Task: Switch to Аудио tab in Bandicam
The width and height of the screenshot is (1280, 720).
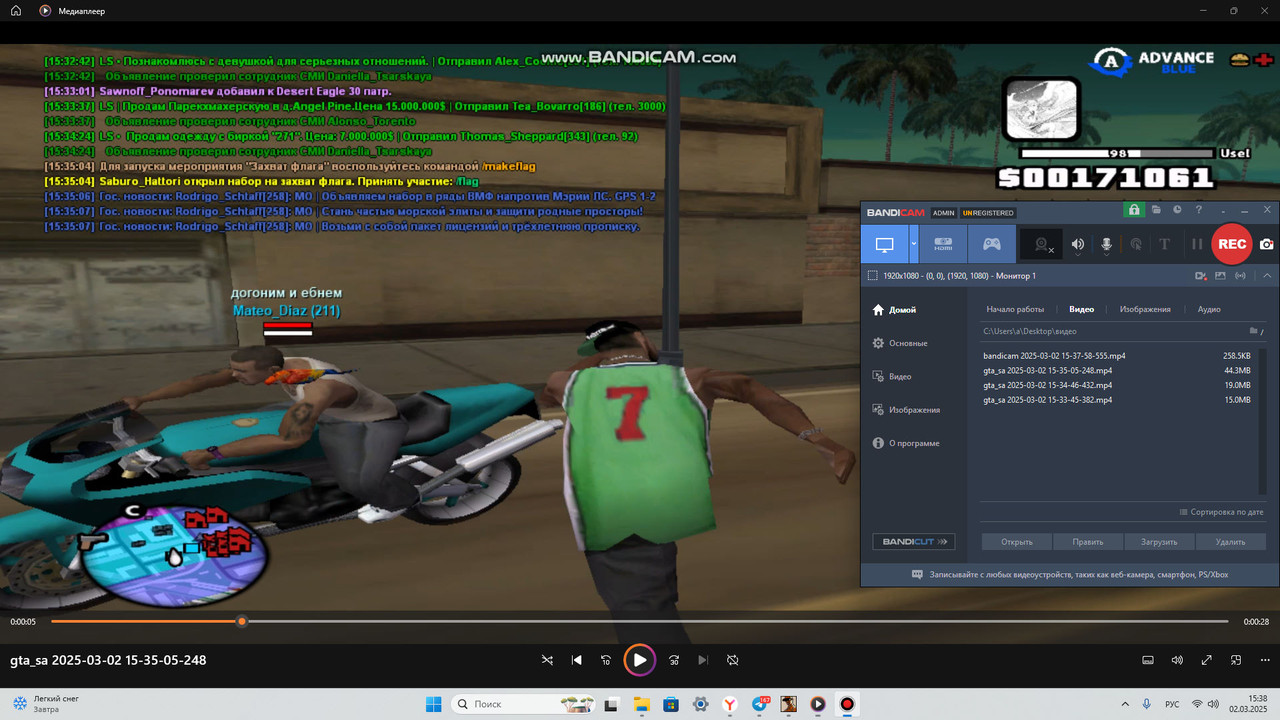Action: [x=1209, y=309]
